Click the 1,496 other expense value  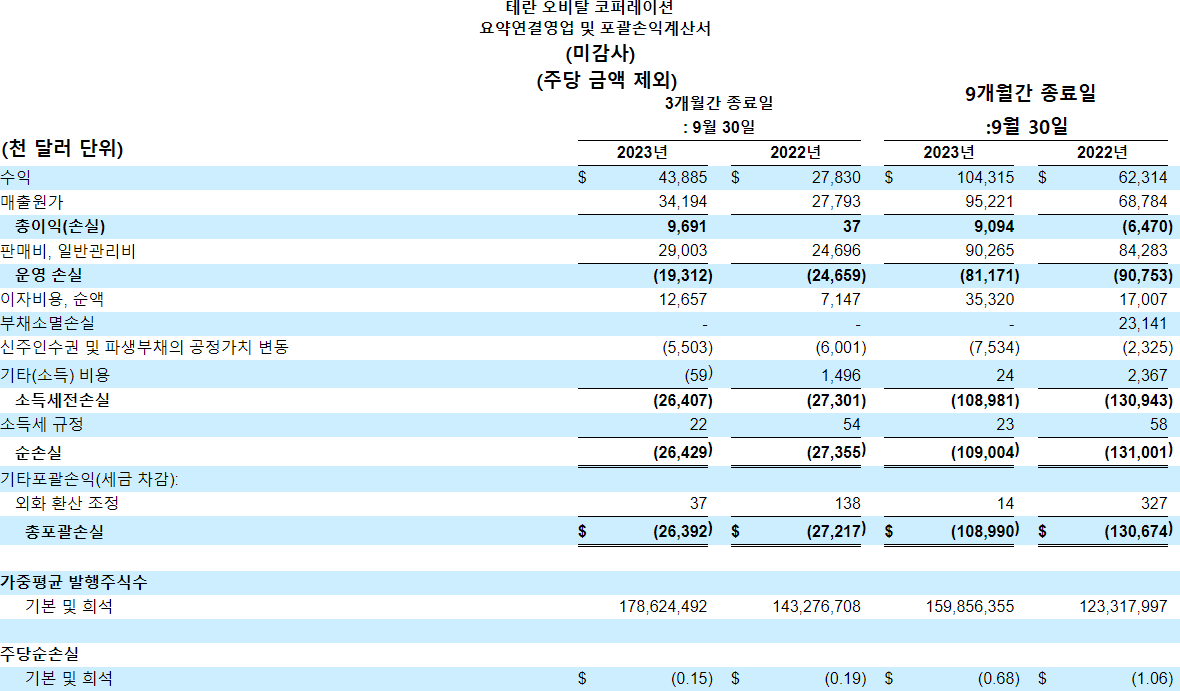[x=841, y=376]
